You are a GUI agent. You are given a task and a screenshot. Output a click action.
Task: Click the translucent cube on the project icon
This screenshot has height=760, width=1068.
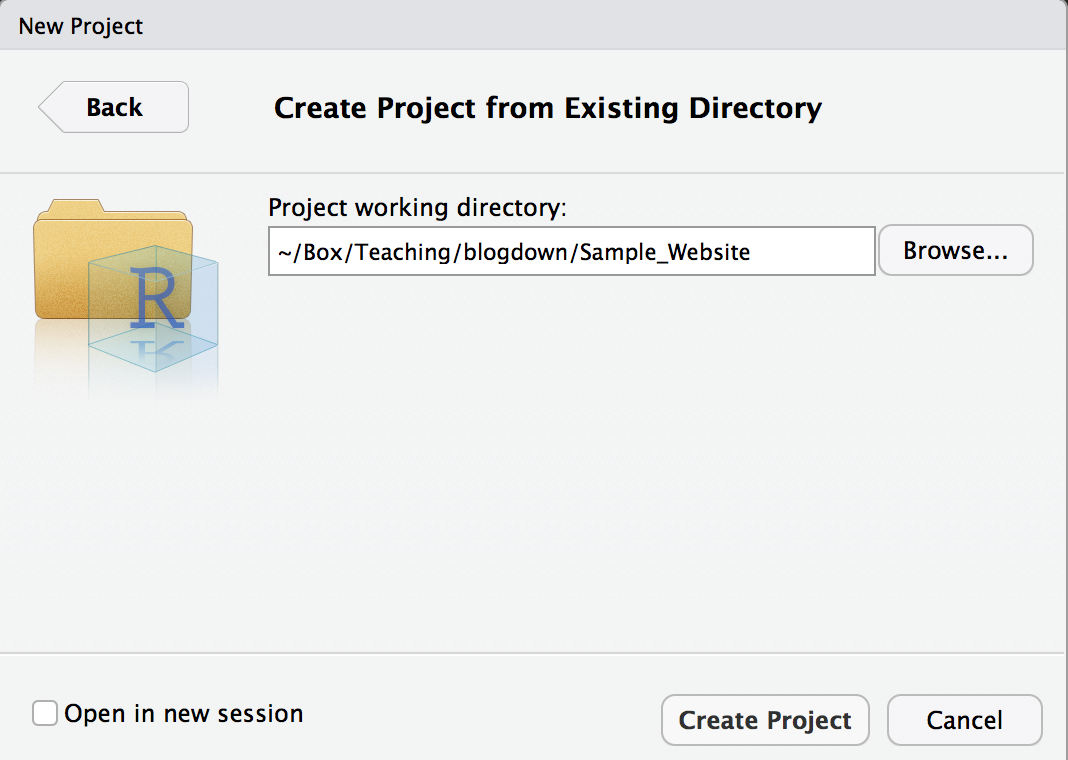tap(153, 308)
